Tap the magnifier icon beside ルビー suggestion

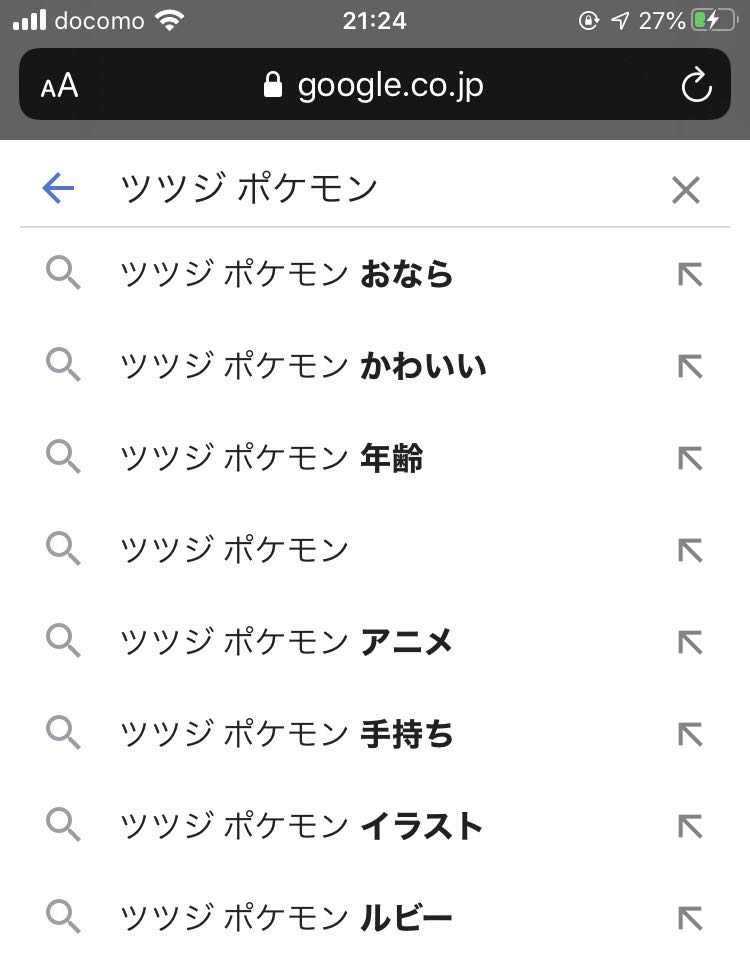64,916
